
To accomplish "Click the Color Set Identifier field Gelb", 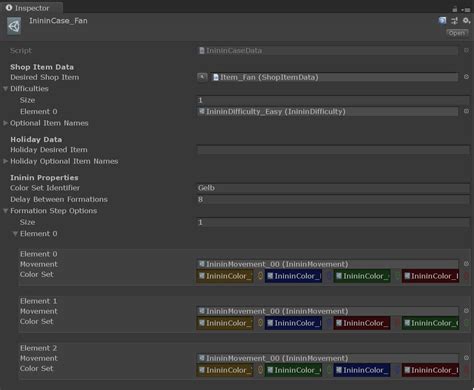I will coord(333,188).
